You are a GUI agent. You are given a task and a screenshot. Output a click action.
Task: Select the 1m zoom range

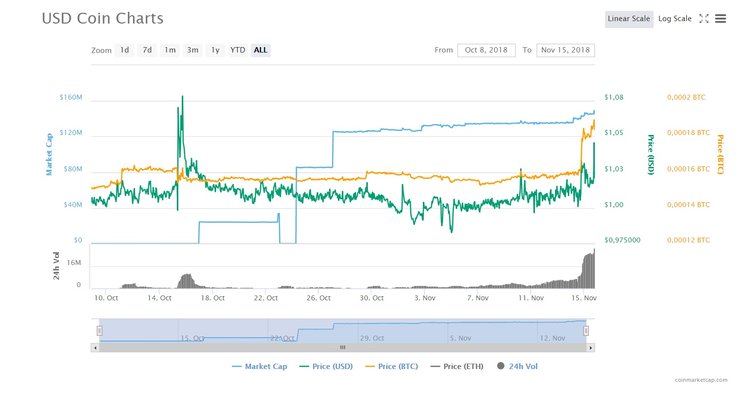[170, 50]
